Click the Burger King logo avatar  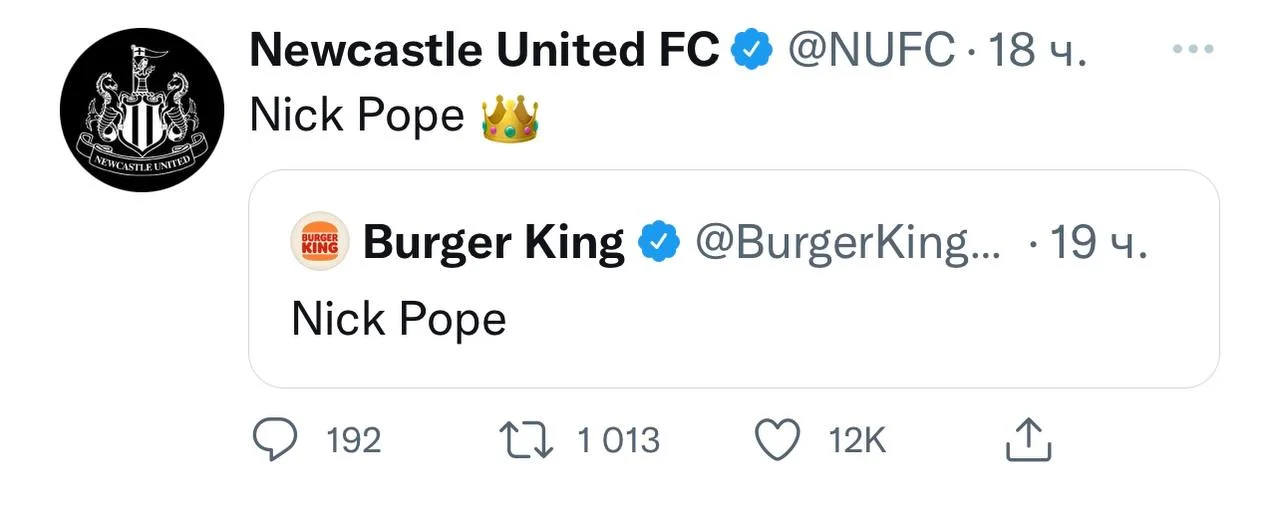[x=320, y=242]
